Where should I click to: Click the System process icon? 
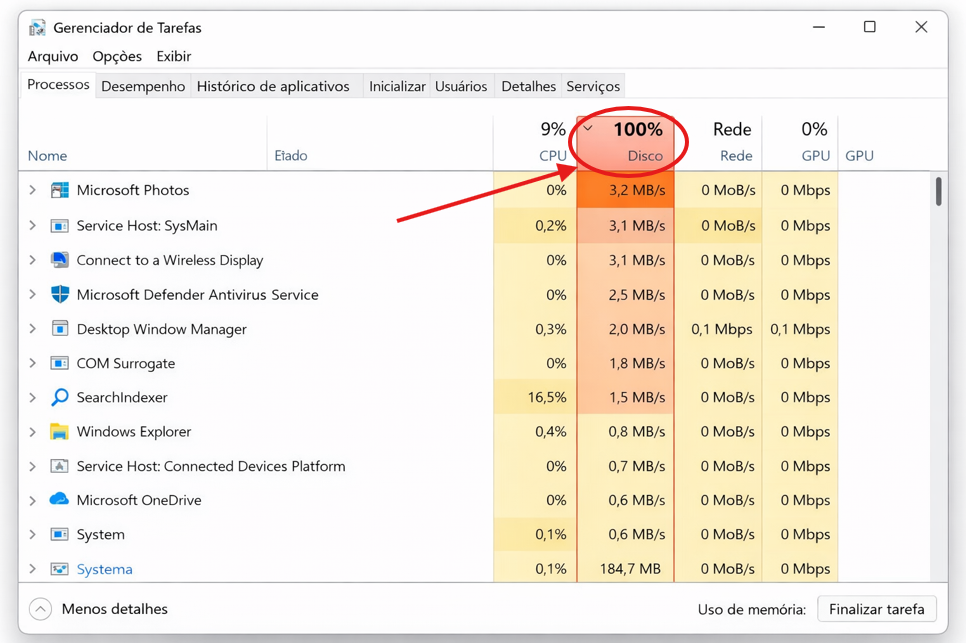pyautogui.click(x=59, y=534)
